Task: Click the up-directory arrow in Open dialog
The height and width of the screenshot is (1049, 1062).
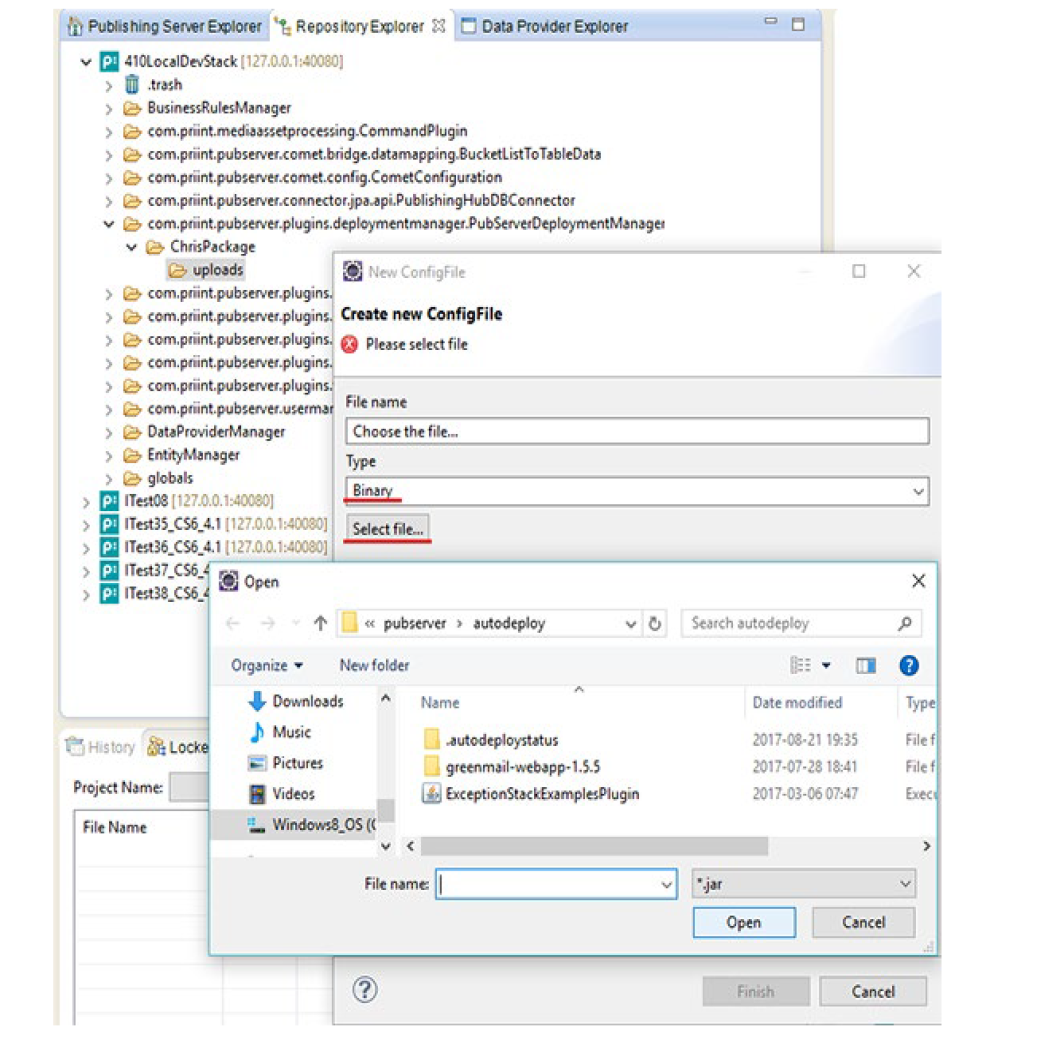Action: click(x=320, y=623)
